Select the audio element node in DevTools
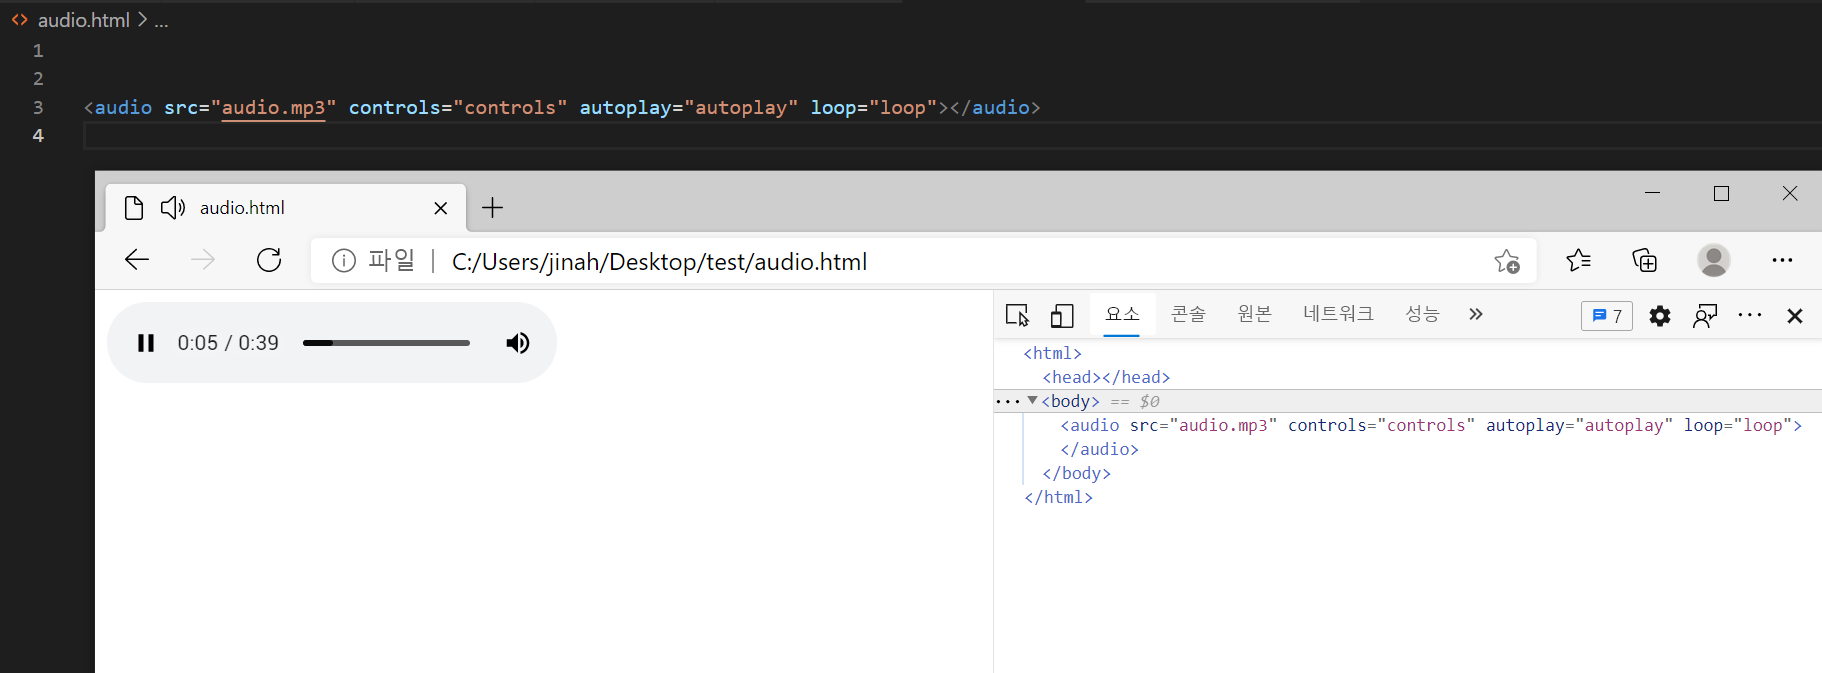 (1431, 425)
